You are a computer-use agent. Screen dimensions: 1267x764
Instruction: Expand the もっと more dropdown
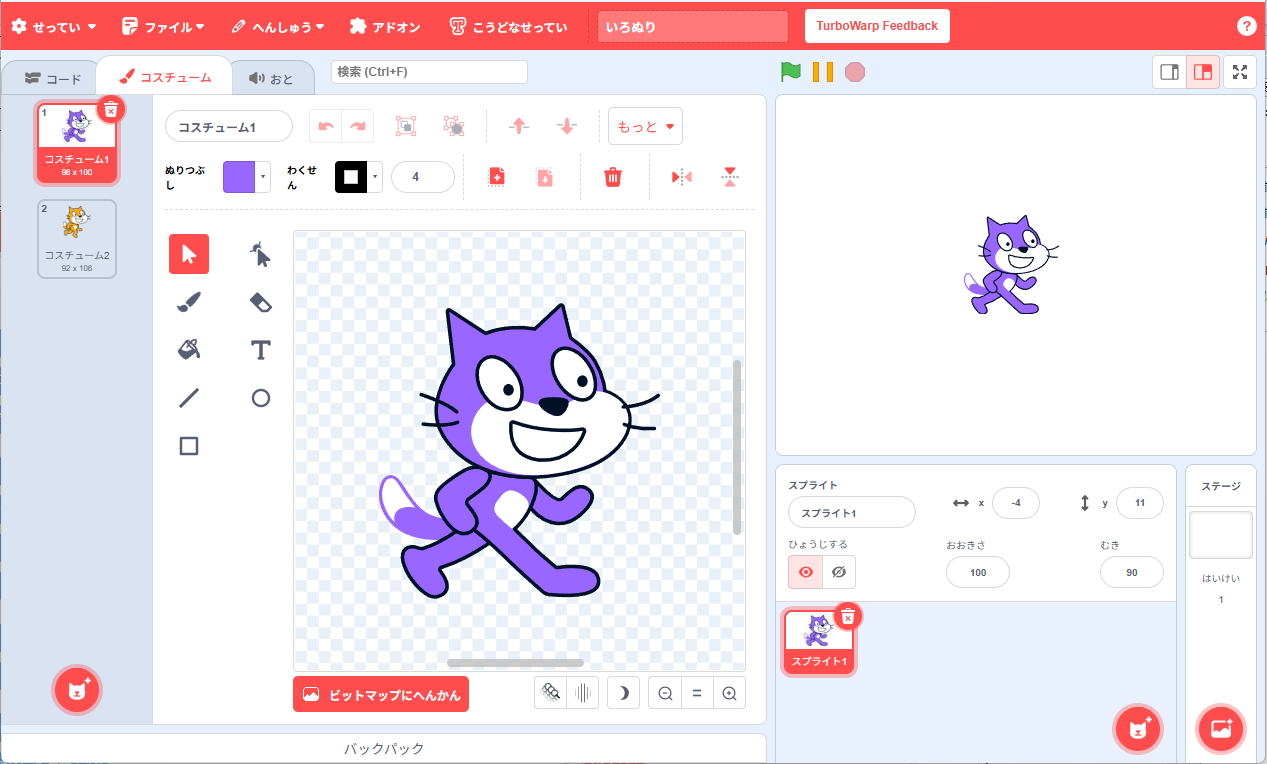(x=645, y=126)
